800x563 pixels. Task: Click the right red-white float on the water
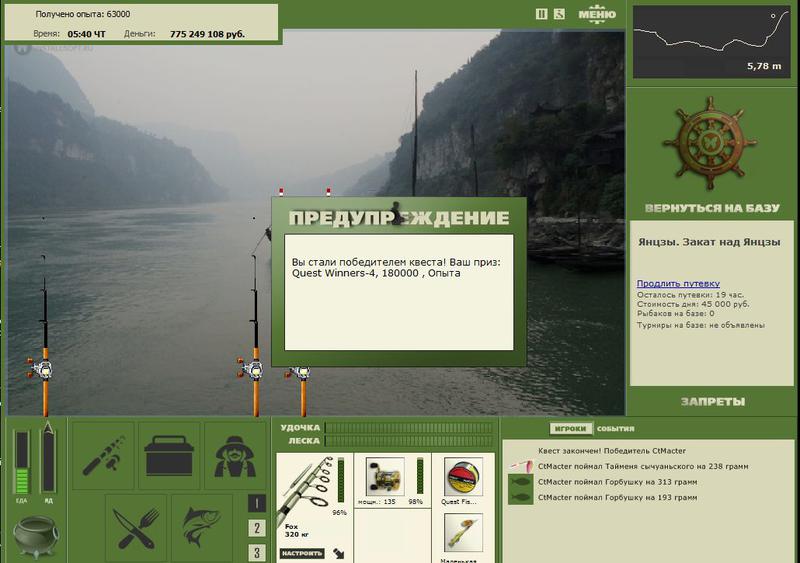328,192
